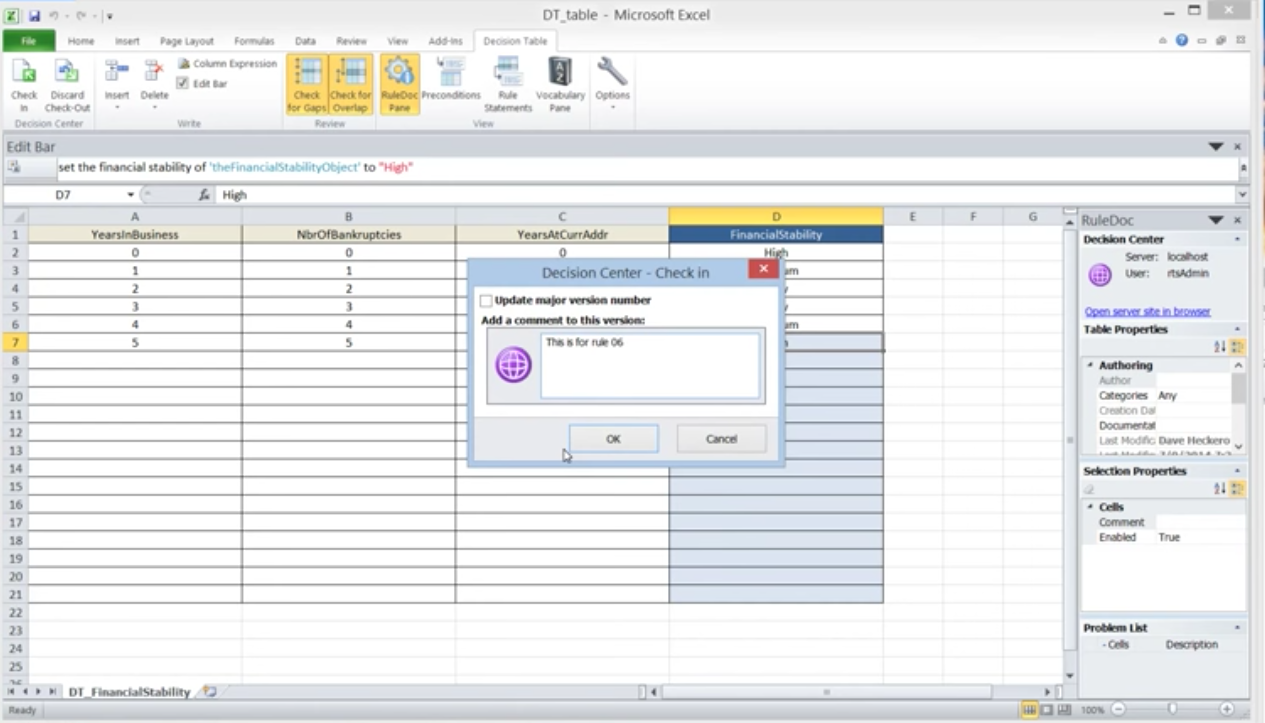Open server site in browser link
Screen dimensions: 1265x723
tap(1148, 311)
